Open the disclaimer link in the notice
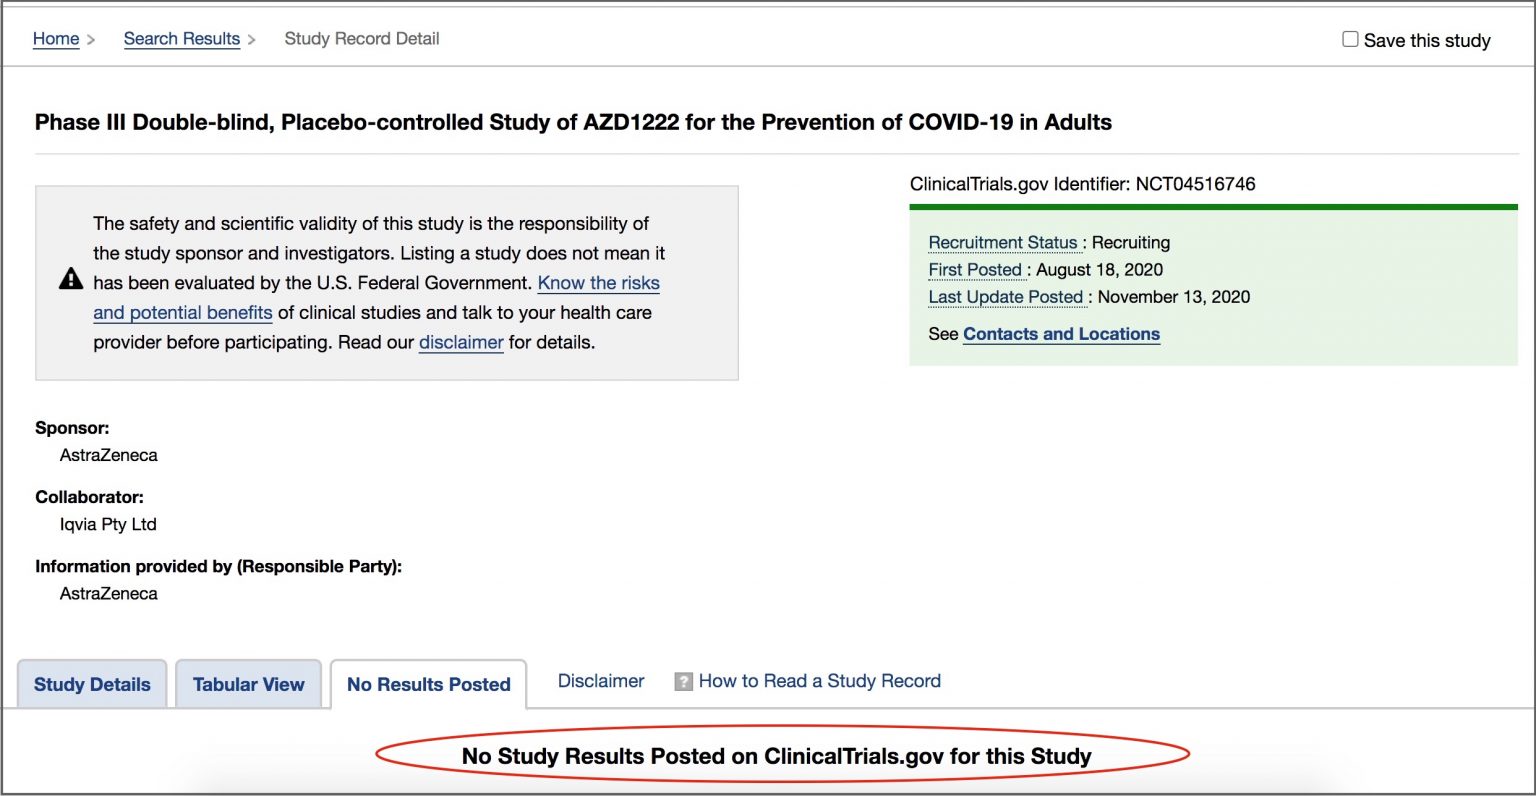 (461, 342)
